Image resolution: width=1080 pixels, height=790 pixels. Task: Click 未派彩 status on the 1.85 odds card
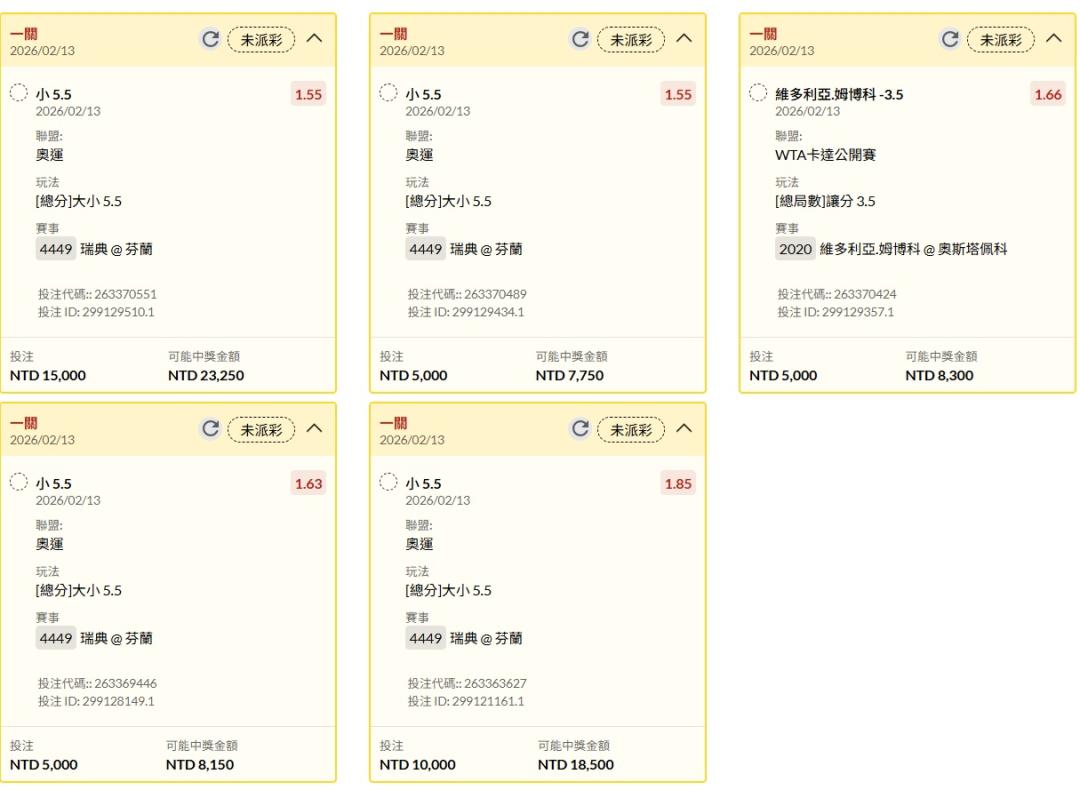coord(631,429)
